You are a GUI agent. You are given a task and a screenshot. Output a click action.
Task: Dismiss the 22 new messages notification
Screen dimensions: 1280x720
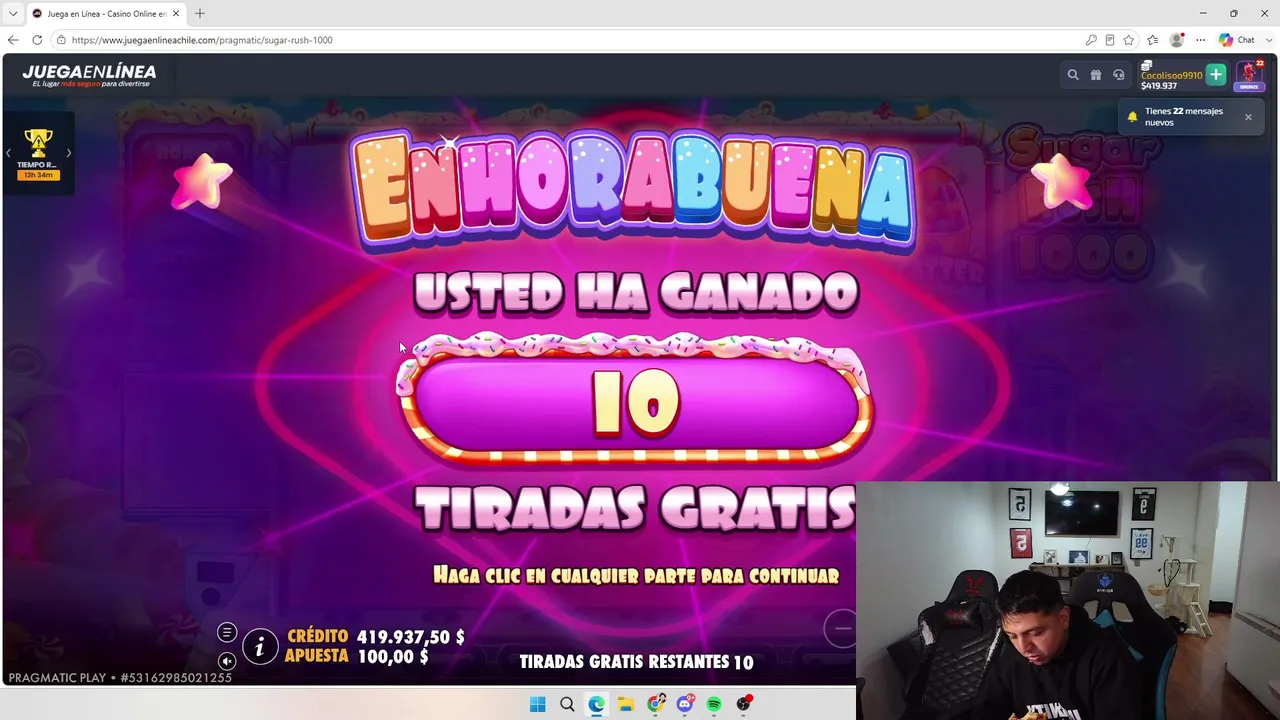[x=1248, y=117]
